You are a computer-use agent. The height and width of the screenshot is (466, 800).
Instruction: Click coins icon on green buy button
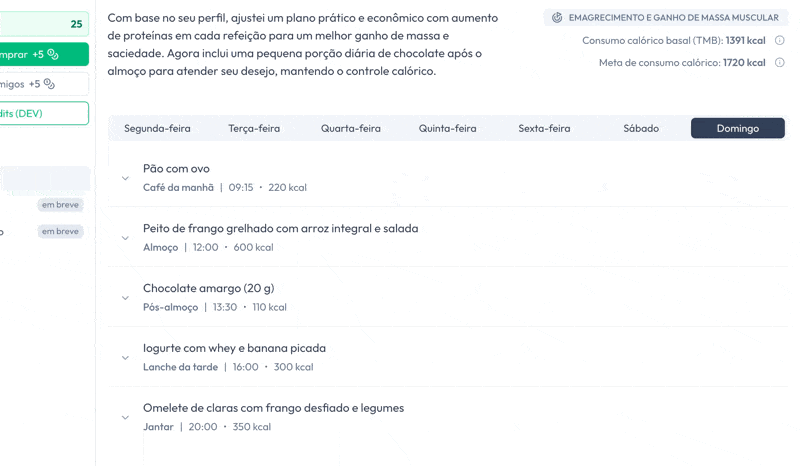pyautogui.click(x=53, y=55)
